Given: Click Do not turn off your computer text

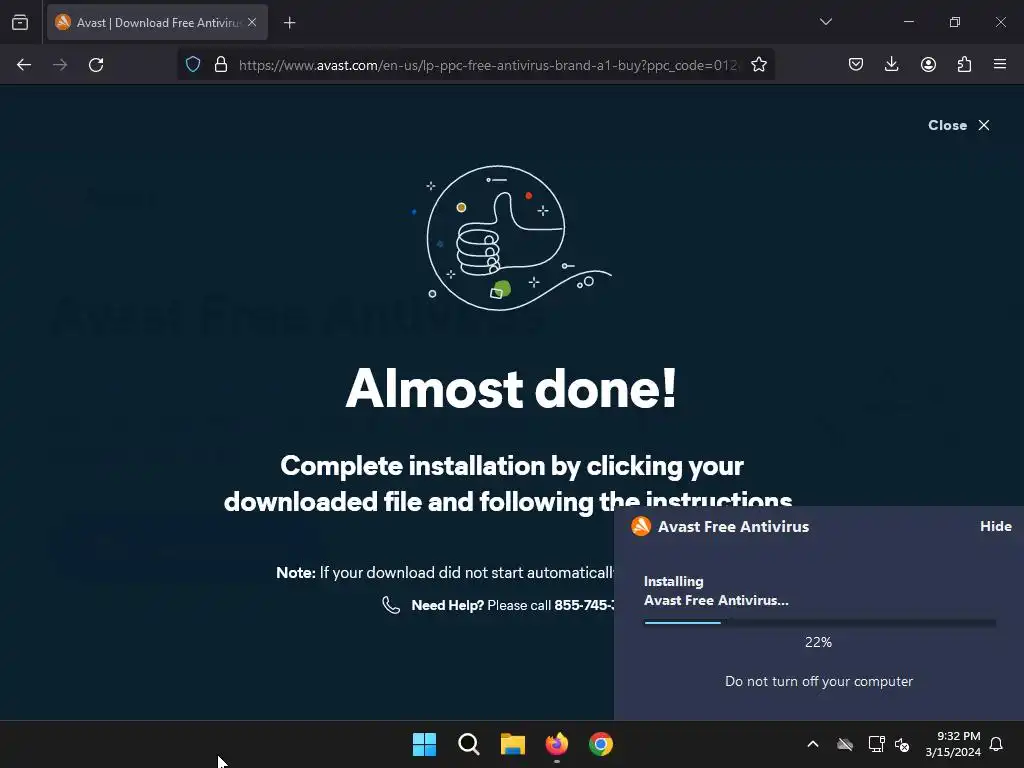Looking at the screenshot, I should (819, 681).
